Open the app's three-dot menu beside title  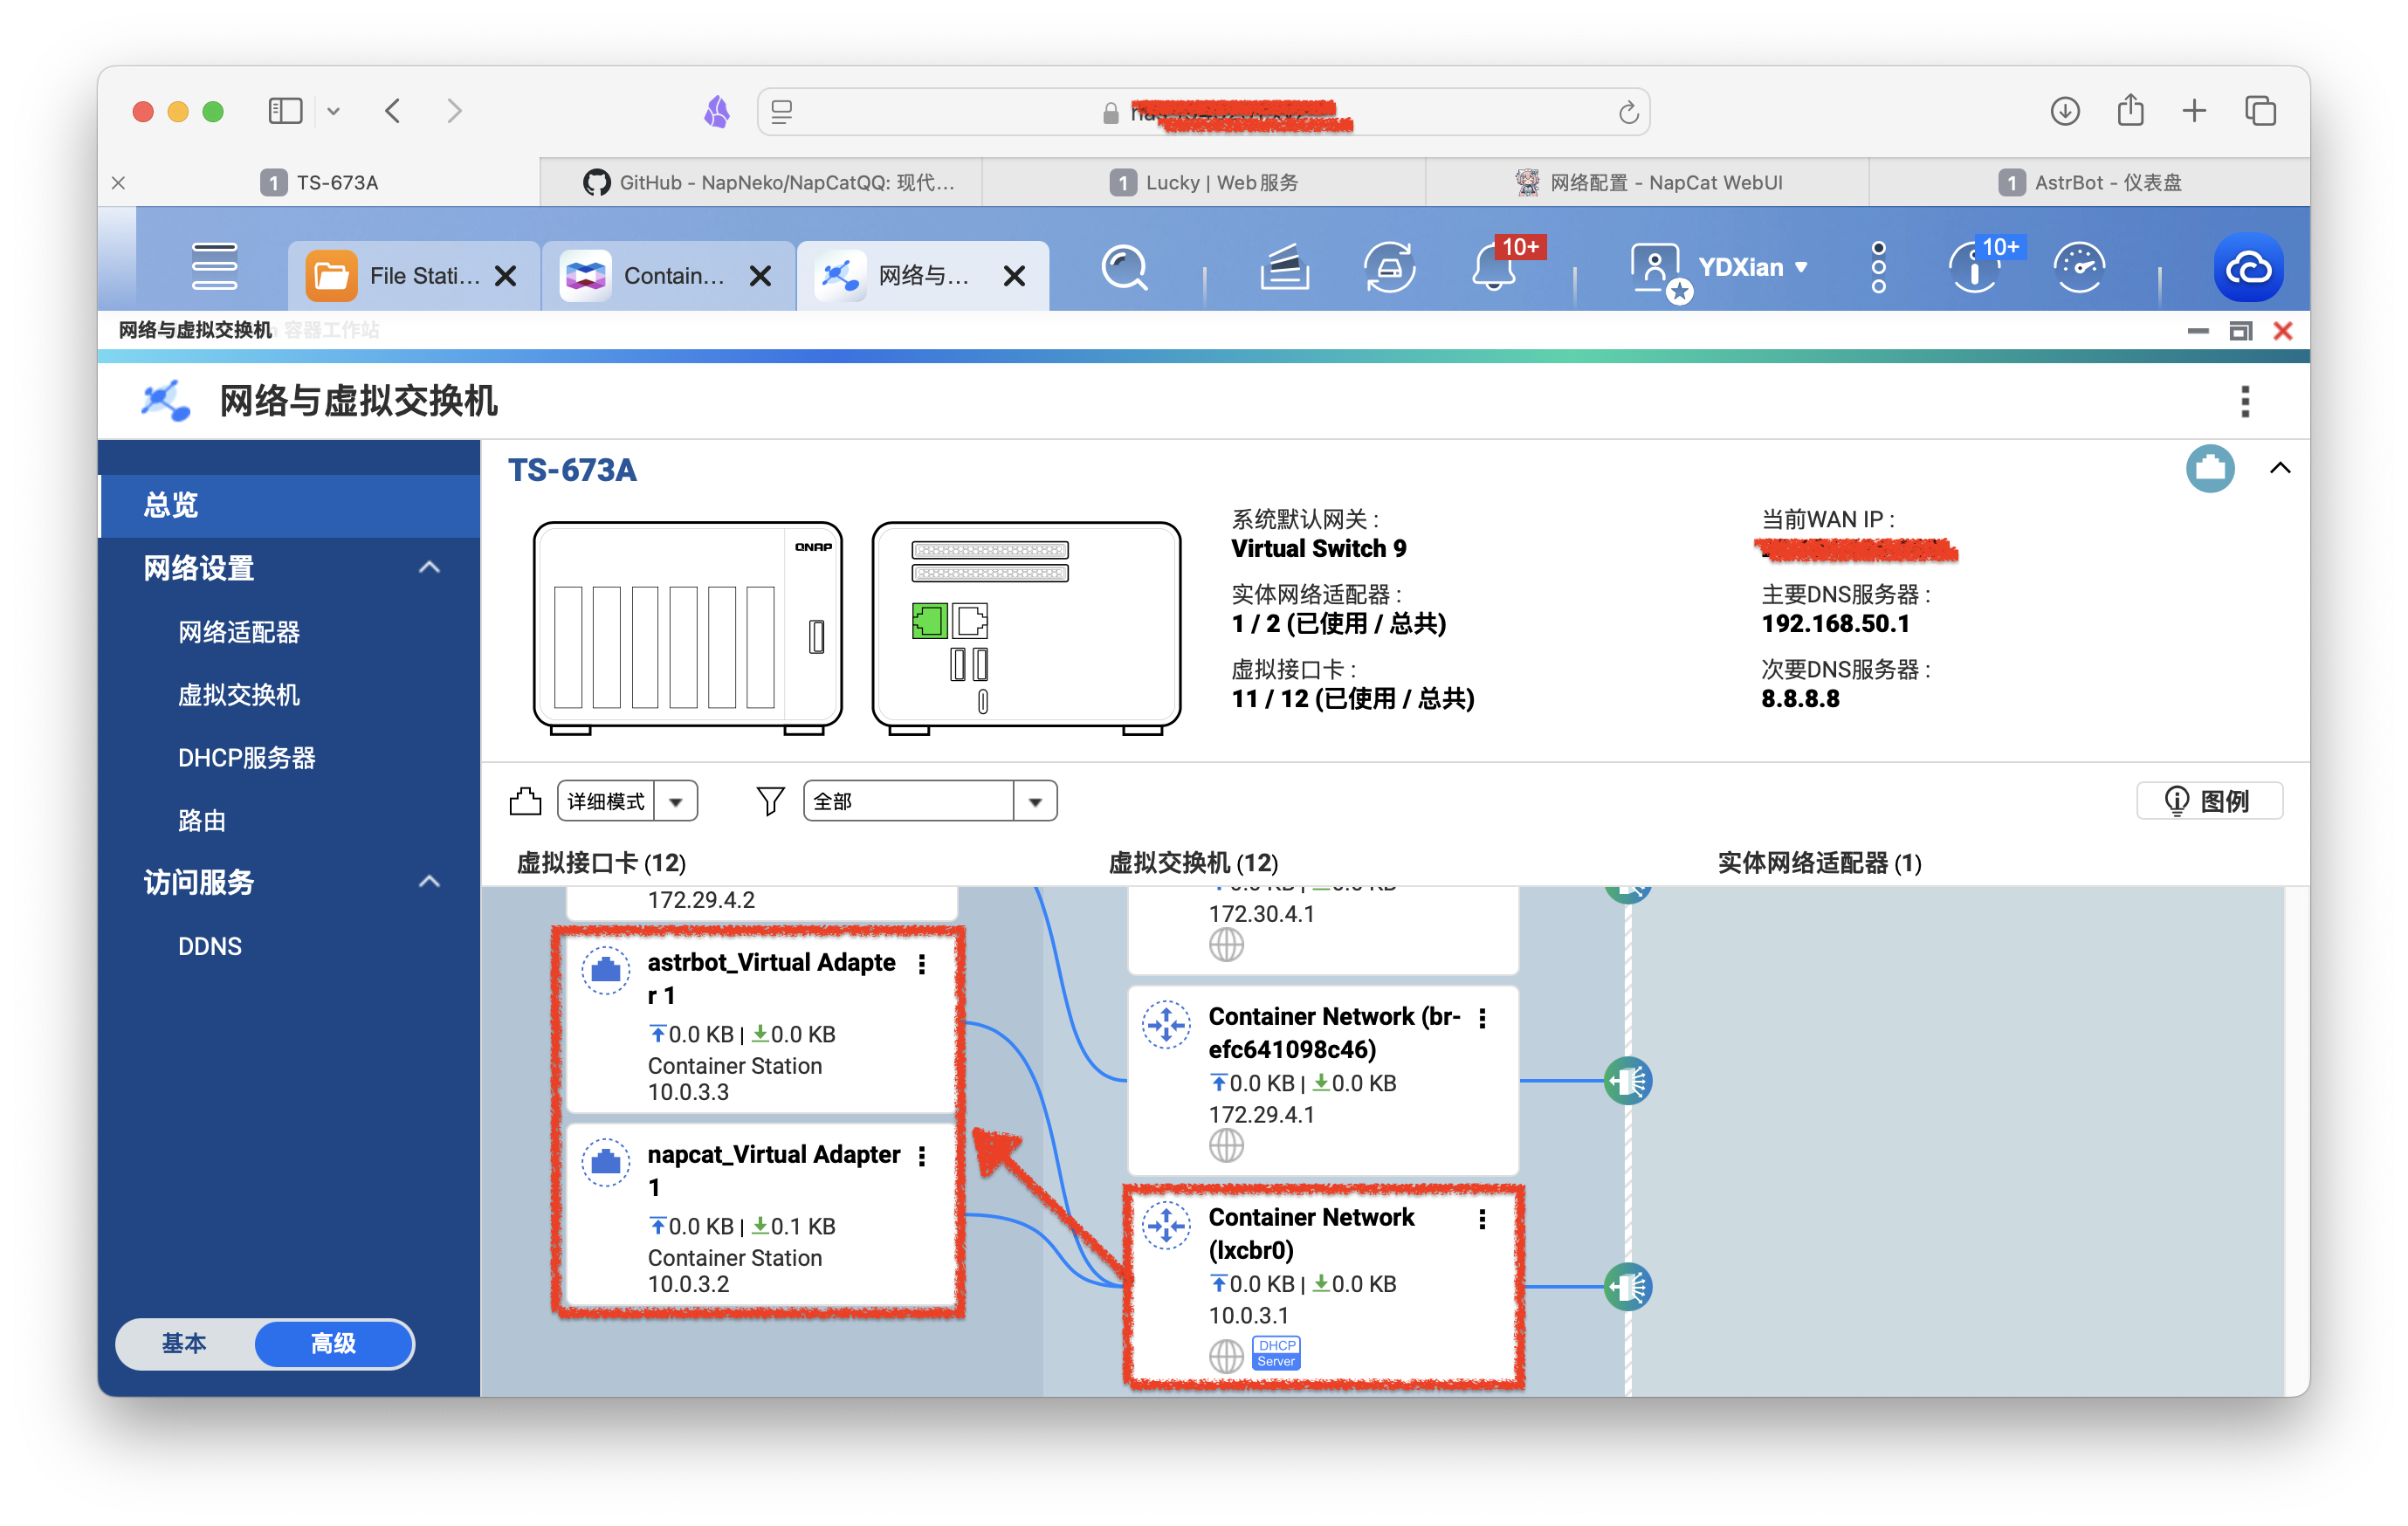(x=2245, y=401)
